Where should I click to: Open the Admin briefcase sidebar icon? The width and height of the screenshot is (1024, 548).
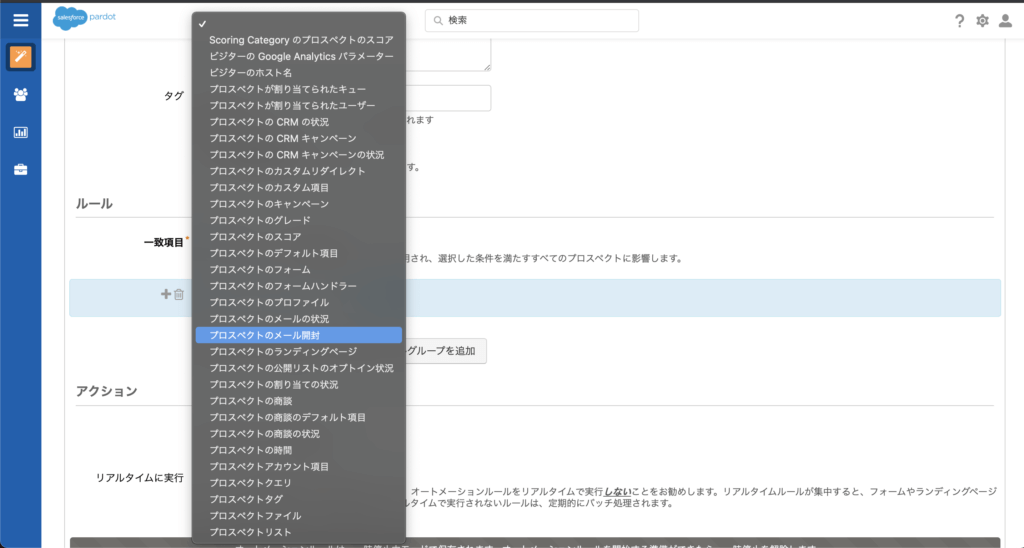[x=20, y=170]
